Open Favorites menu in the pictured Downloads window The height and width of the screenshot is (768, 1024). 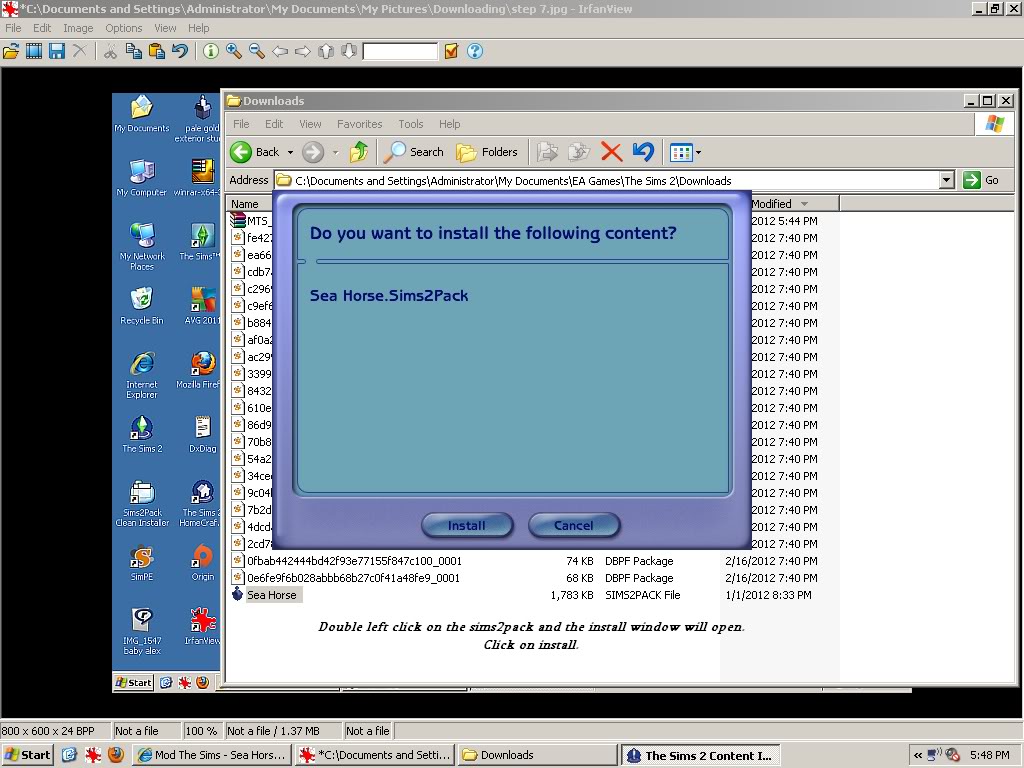coord(360,124)
